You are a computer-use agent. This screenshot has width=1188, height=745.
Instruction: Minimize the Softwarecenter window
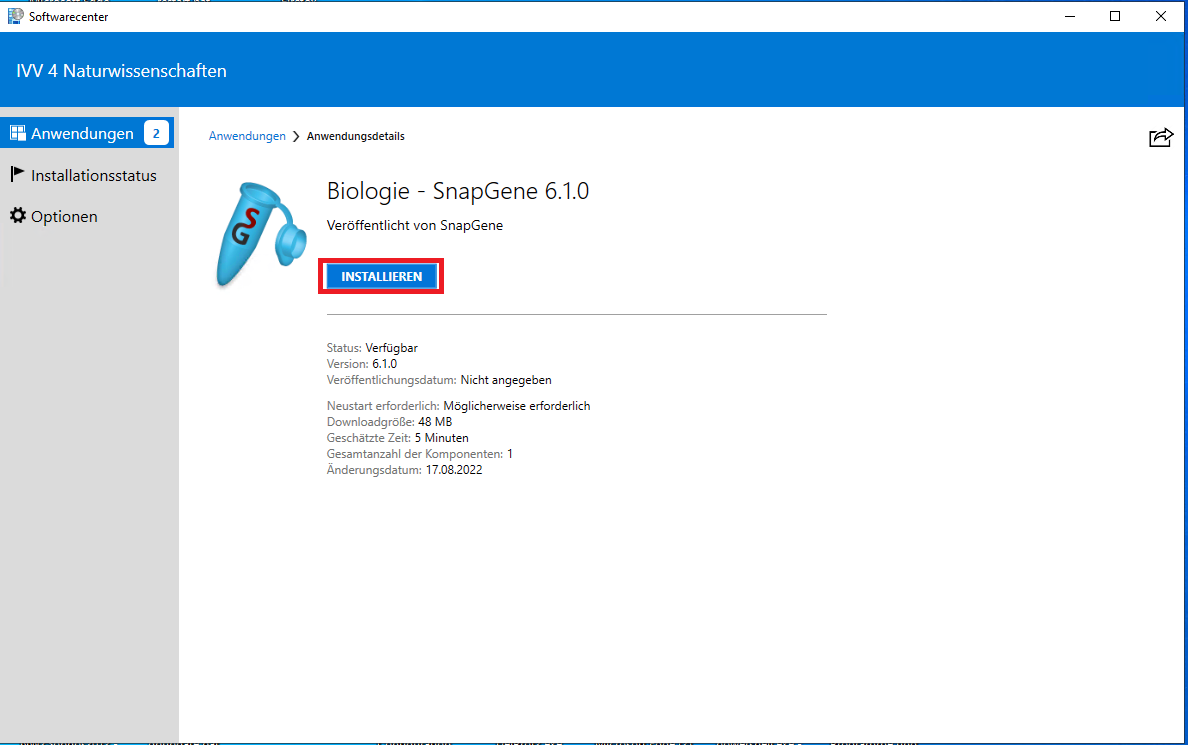[x=1069, y=16]
